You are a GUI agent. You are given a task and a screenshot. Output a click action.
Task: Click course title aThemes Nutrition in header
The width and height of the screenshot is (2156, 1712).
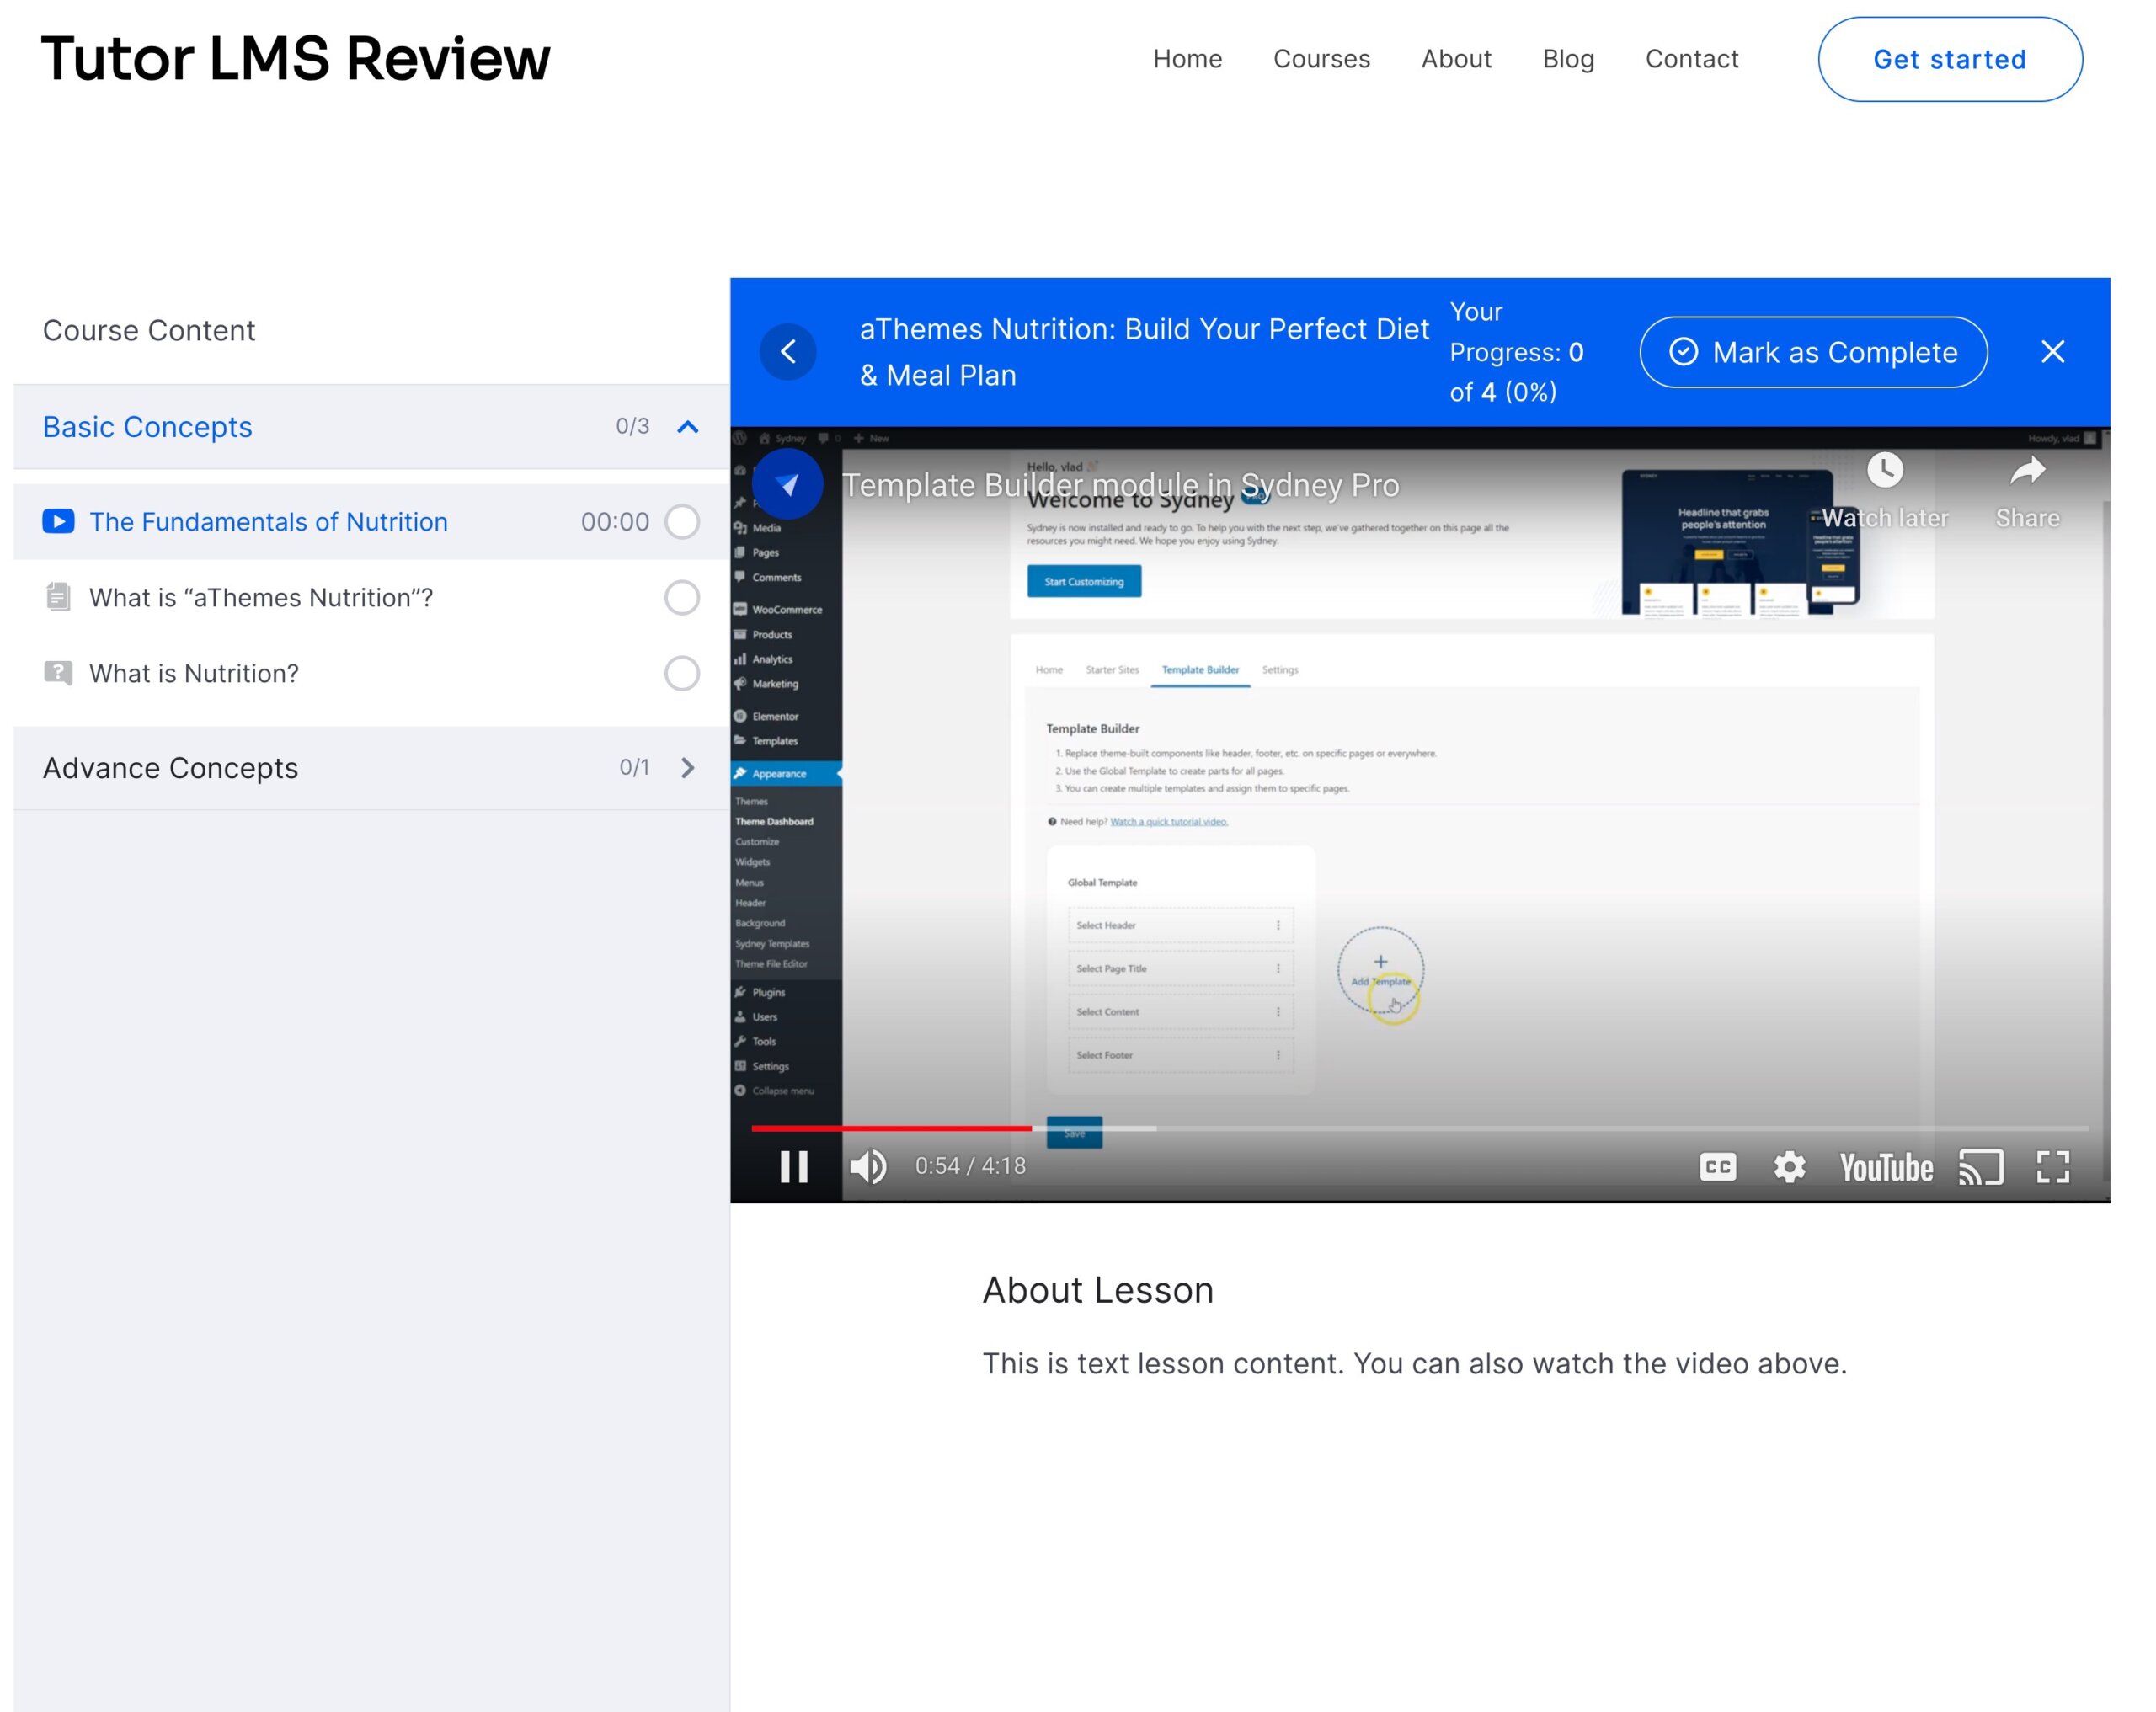click(x=1144, y=352)
